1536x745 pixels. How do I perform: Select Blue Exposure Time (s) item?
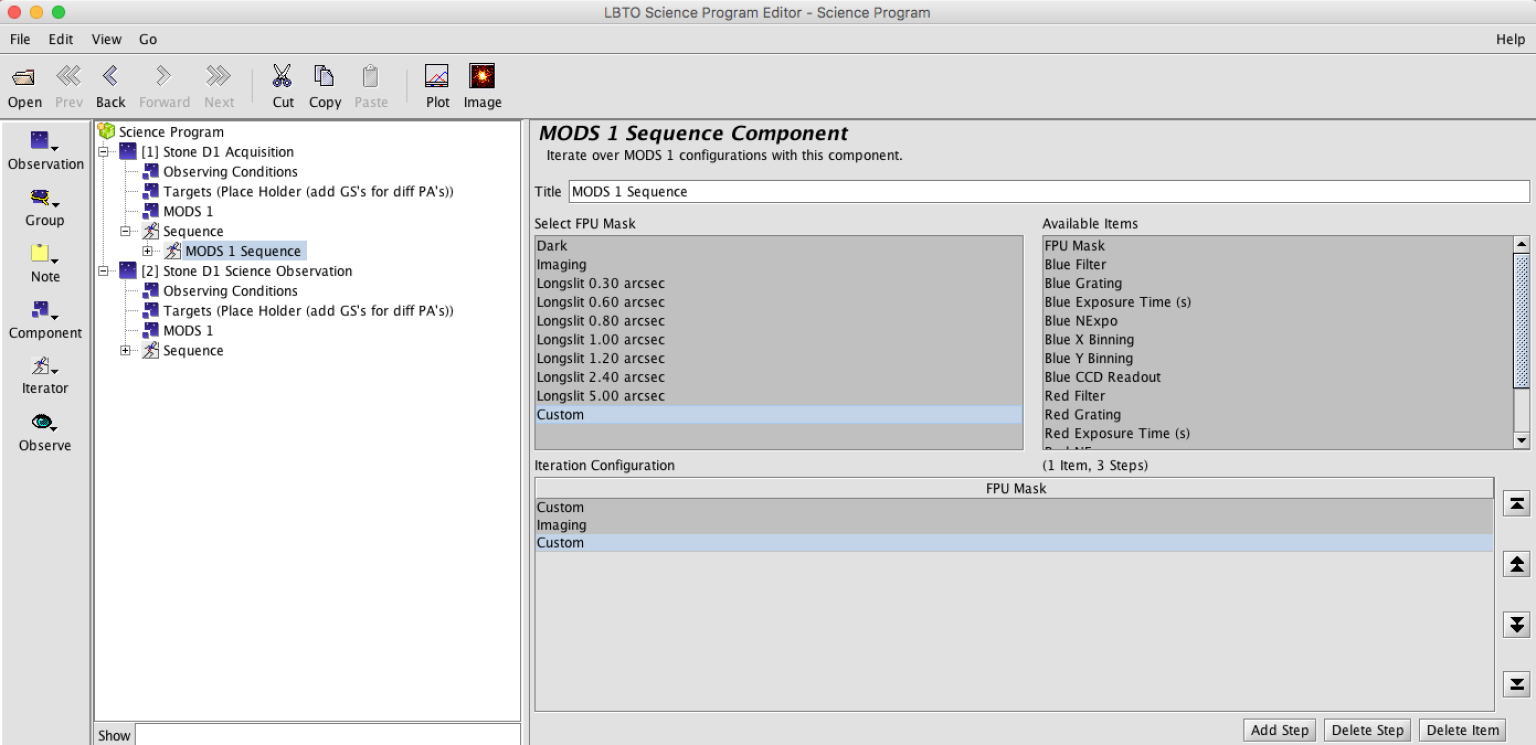point(1278,302)
